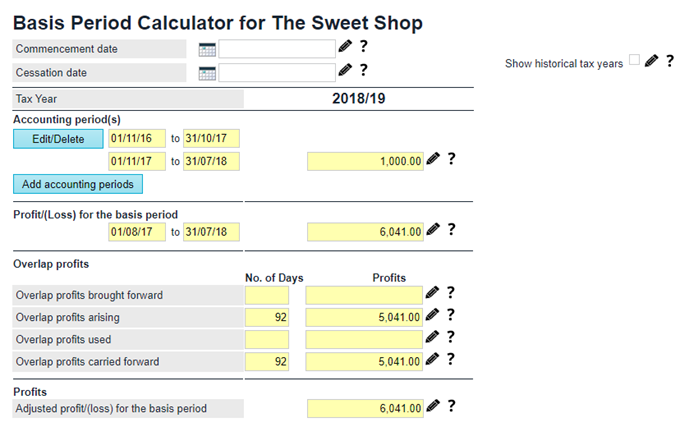Select Overlap profits brought forward days field
The height and width of the screenshot is (427, 680).
point(266,295)
